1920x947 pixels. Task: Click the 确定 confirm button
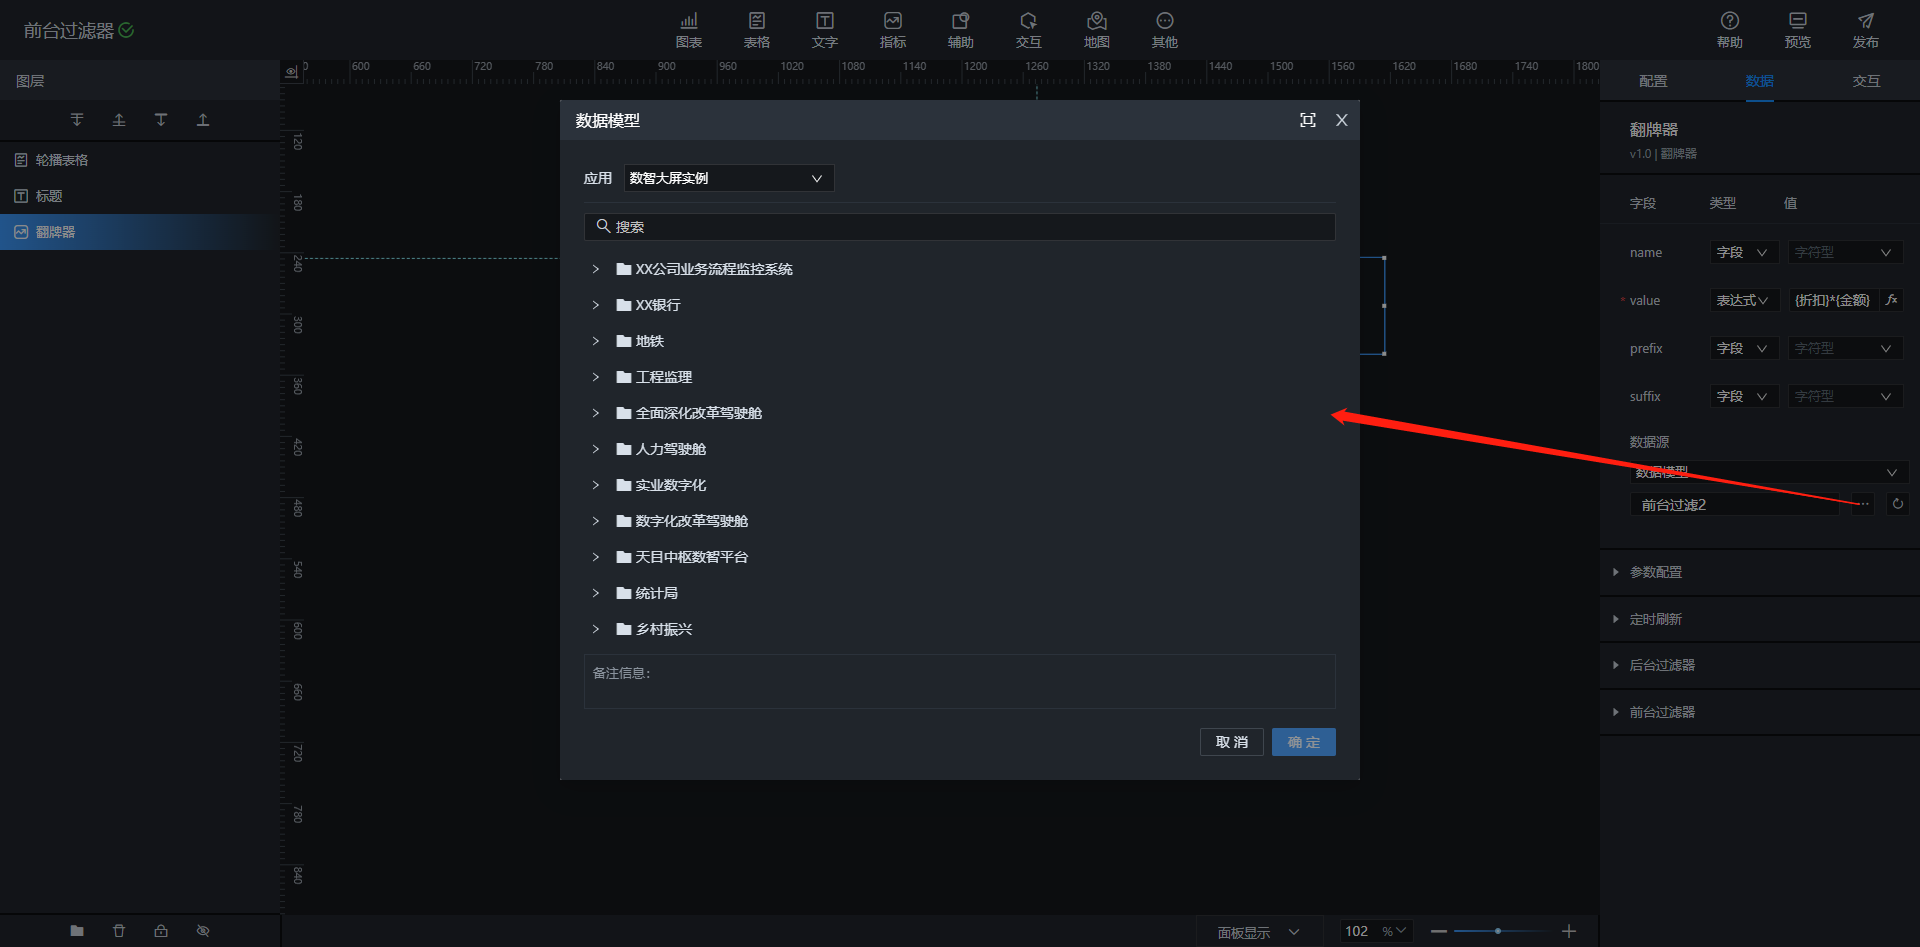(1303, 742)
